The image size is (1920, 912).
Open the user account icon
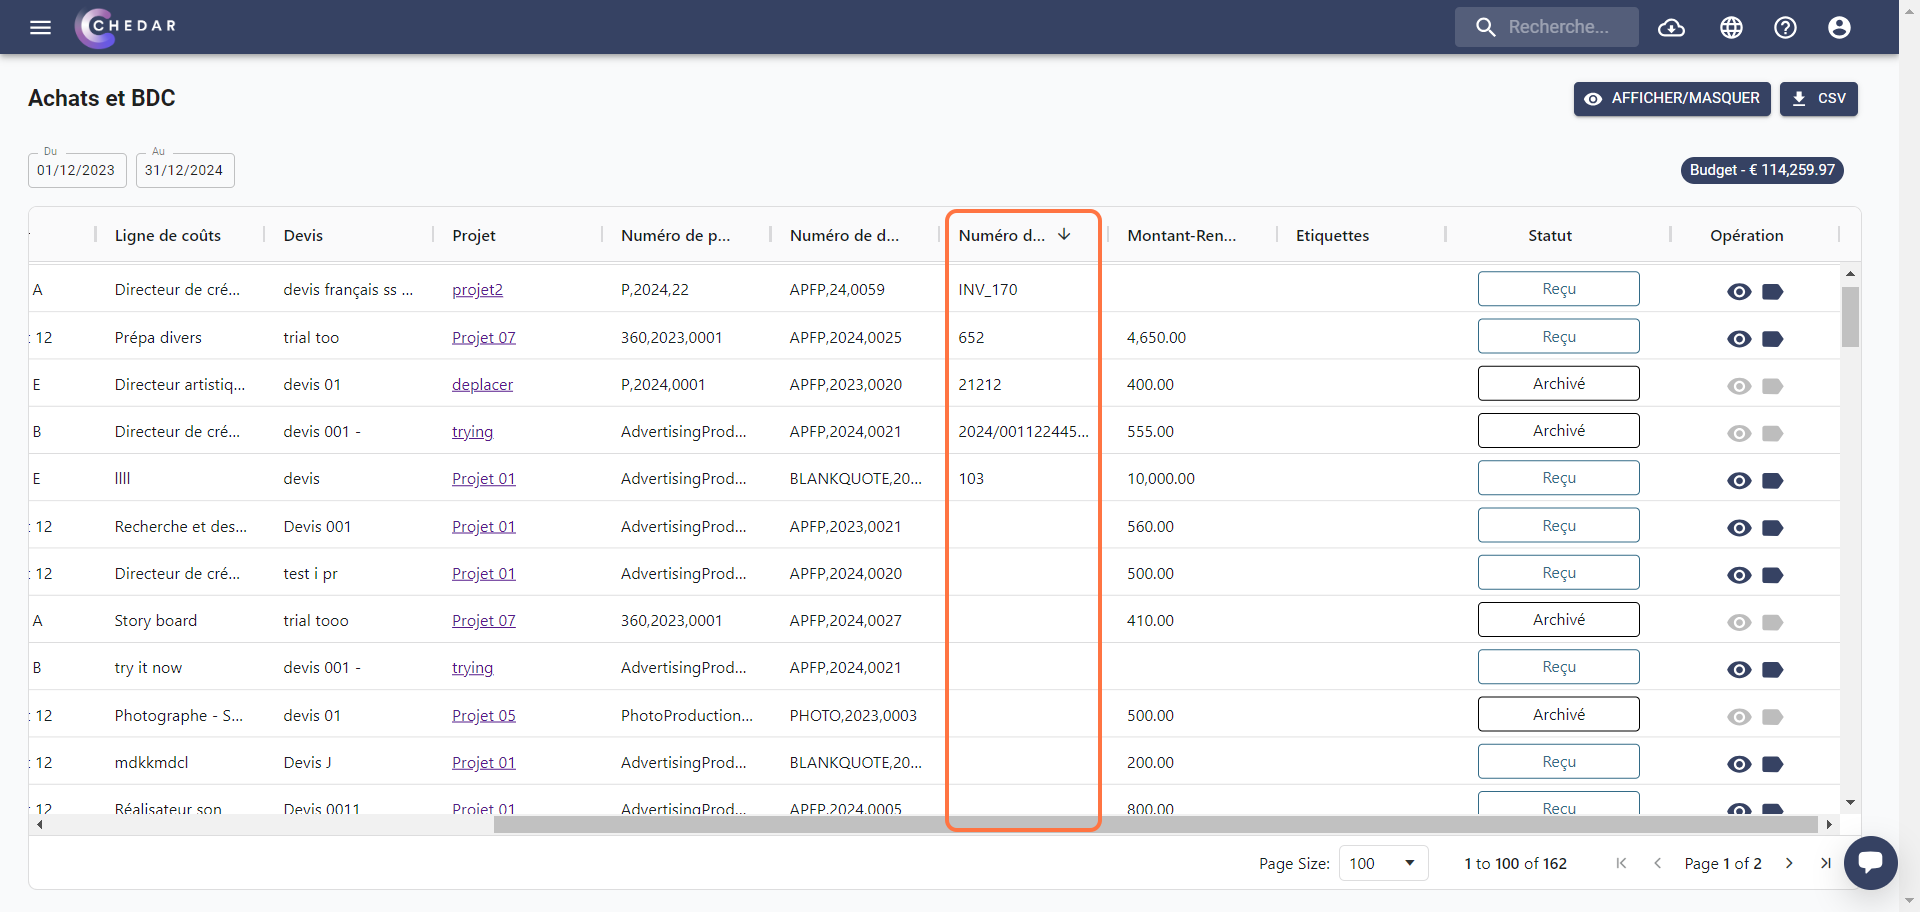(1839, 28)
